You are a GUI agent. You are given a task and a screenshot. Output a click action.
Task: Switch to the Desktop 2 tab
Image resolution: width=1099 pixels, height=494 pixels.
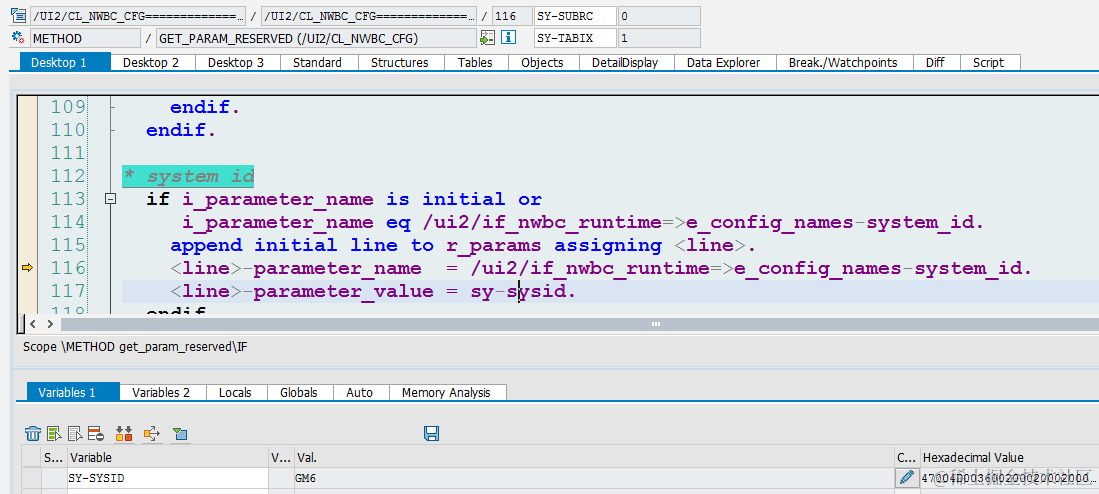coord(151,62)
